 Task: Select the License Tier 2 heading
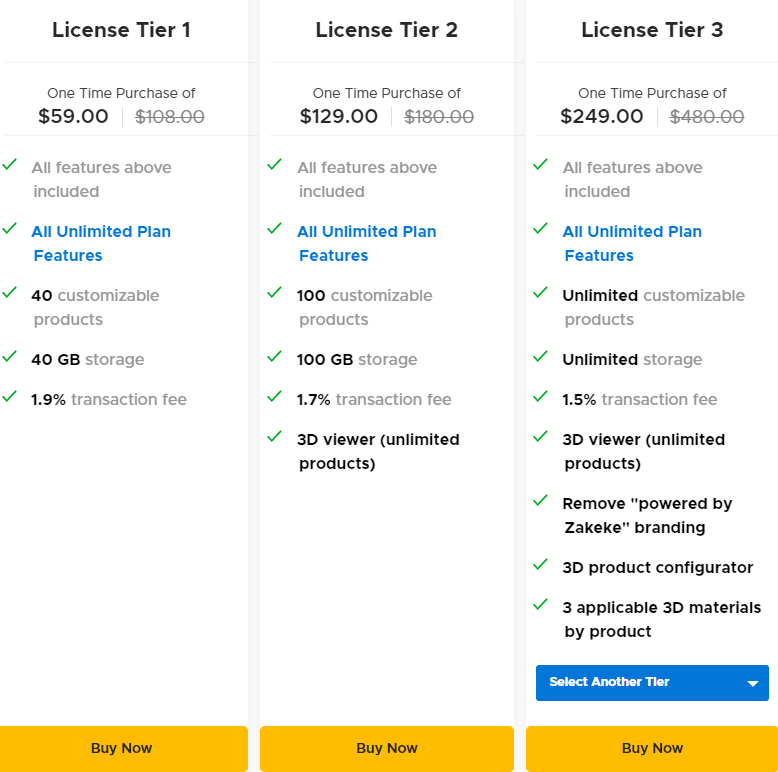tap(386, 30)
